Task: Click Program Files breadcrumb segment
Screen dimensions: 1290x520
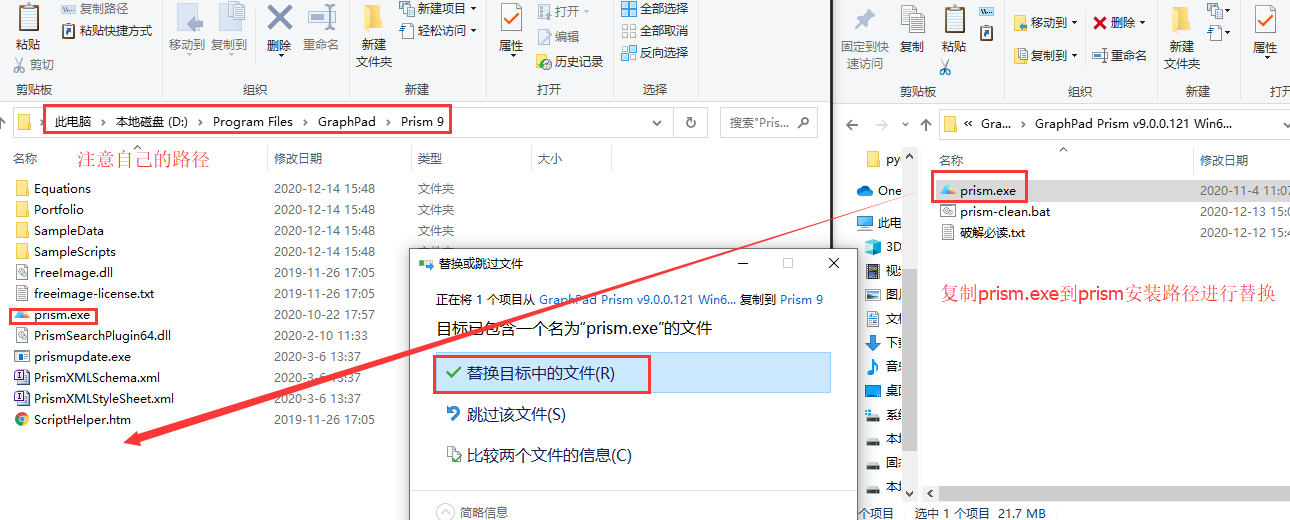Action: (252, 122)
